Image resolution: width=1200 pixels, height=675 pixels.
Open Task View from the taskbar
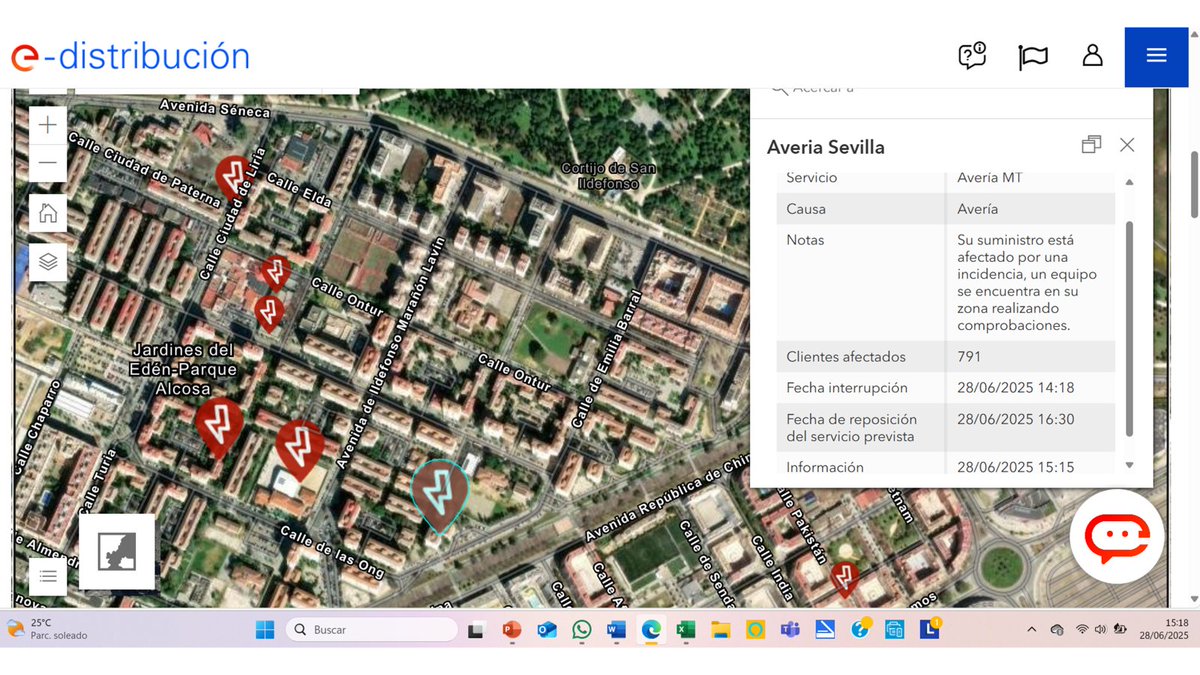[x=477, y=630]
